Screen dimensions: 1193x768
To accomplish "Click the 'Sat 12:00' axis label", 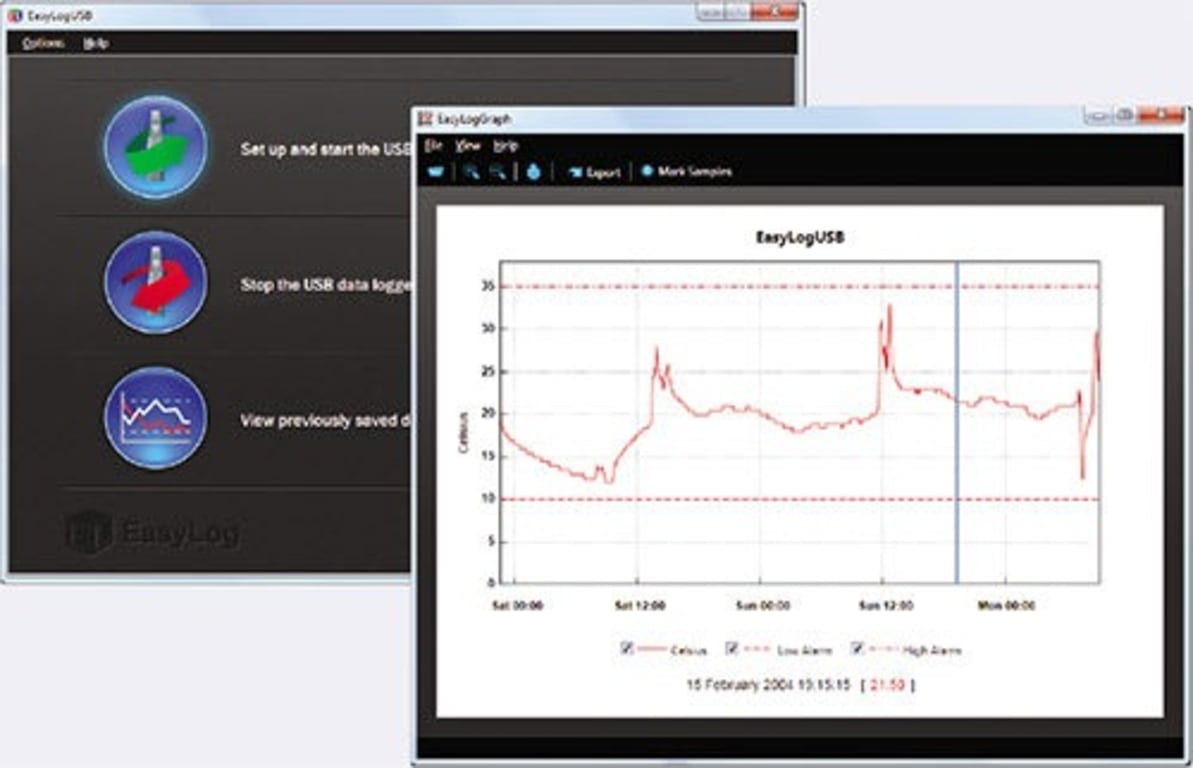I will click(639, 605).
